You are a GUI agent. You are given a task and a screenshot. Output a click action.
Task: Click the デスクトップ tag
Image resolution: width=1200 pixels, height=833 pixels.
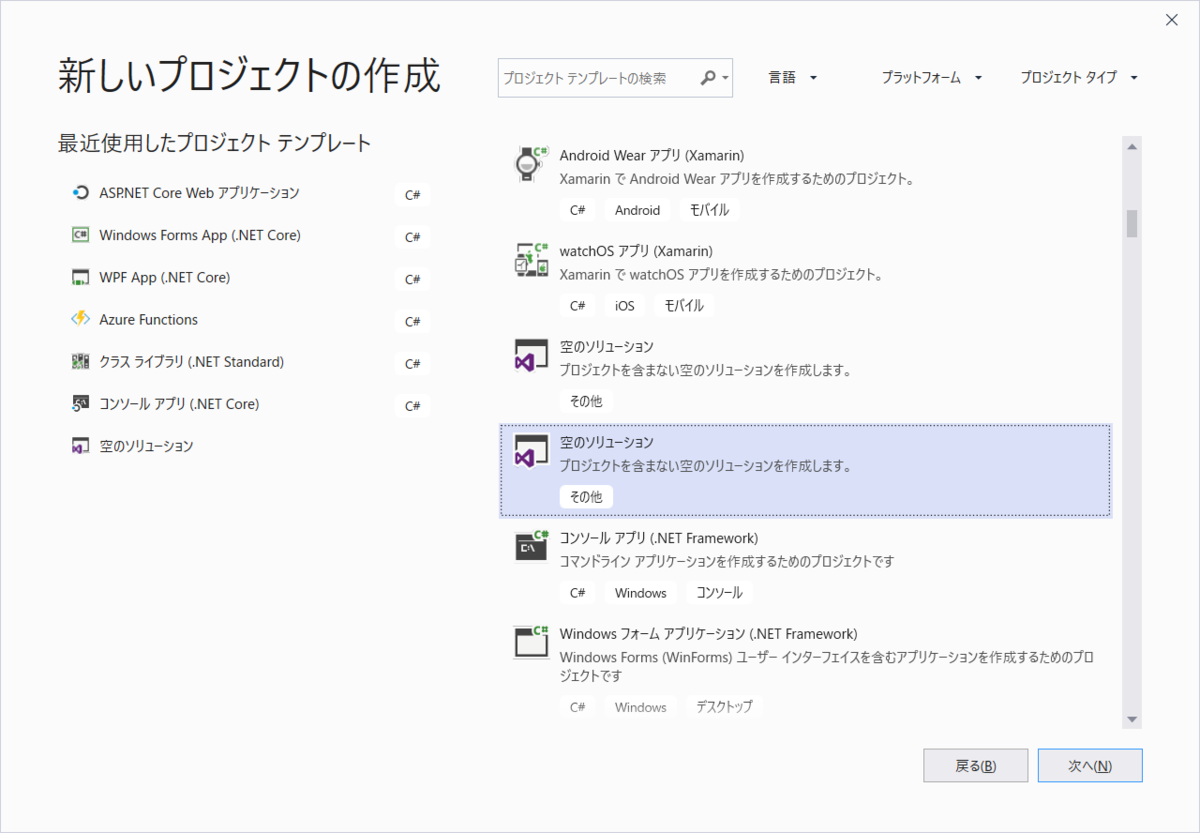tap(725, 707)
